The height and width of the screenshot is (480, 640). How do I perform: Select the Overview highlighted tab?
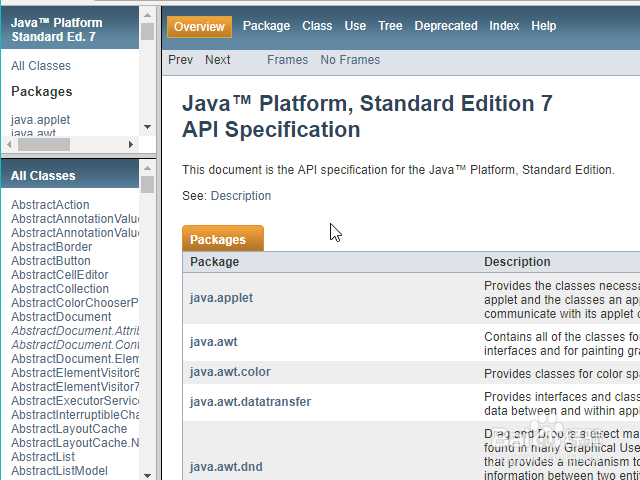click(199, 27)
